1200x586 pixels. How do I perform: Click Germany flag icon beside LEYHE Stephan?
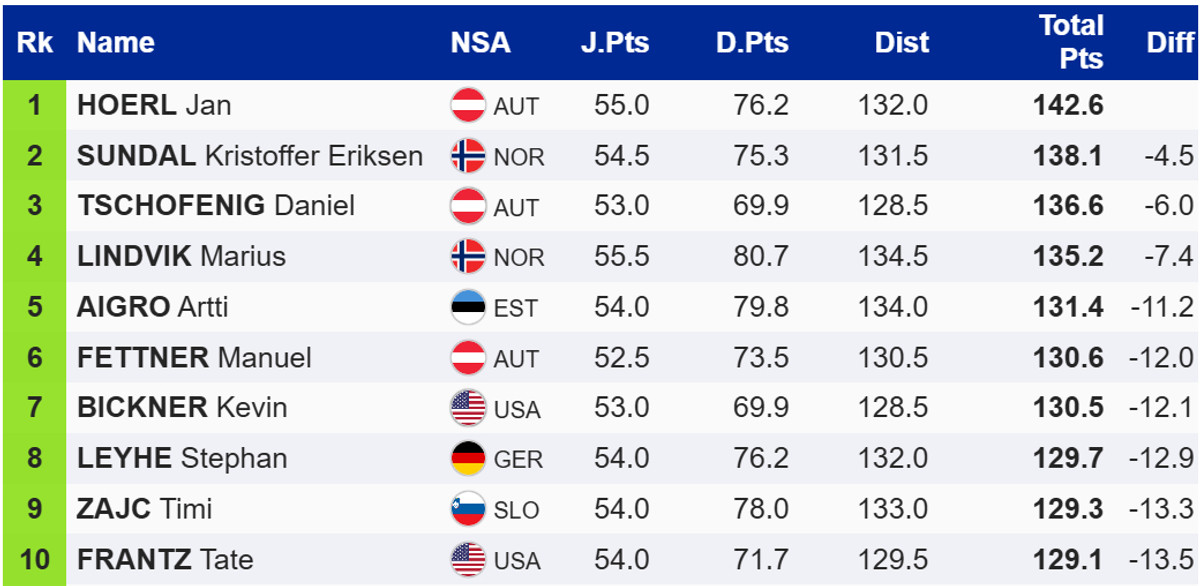(468, 458)
